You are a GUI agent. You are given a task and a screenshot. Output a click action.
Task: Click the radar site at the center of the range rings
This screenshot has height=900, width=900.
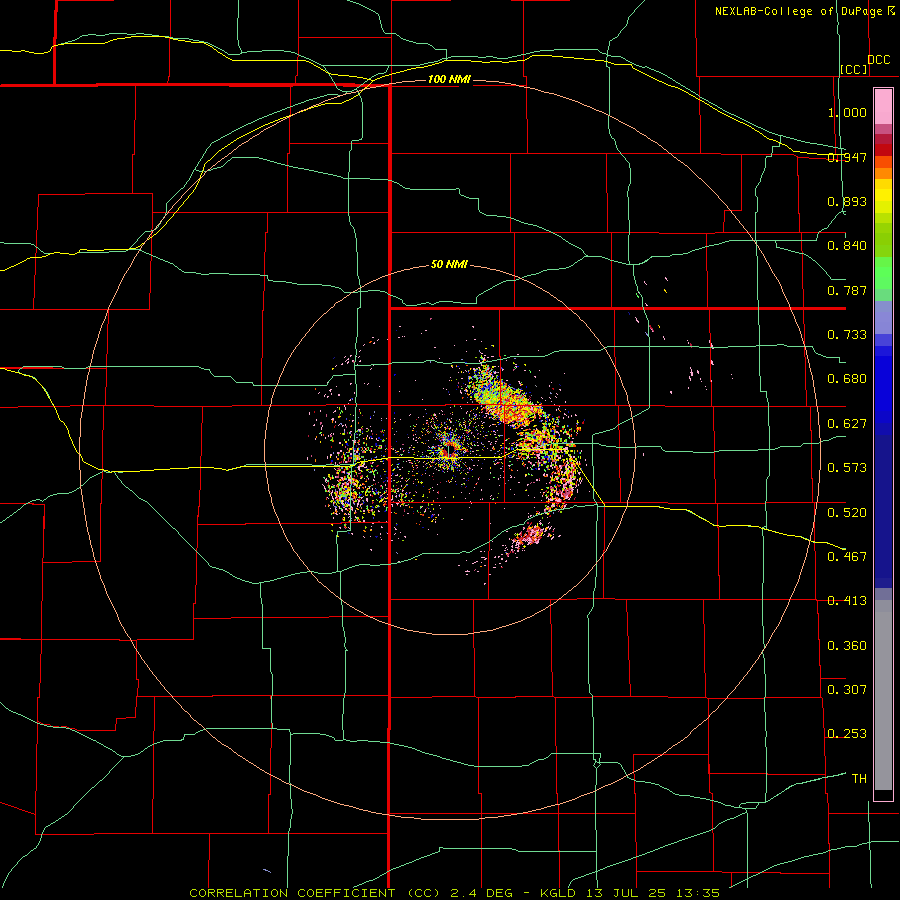(x=449, y=451)
